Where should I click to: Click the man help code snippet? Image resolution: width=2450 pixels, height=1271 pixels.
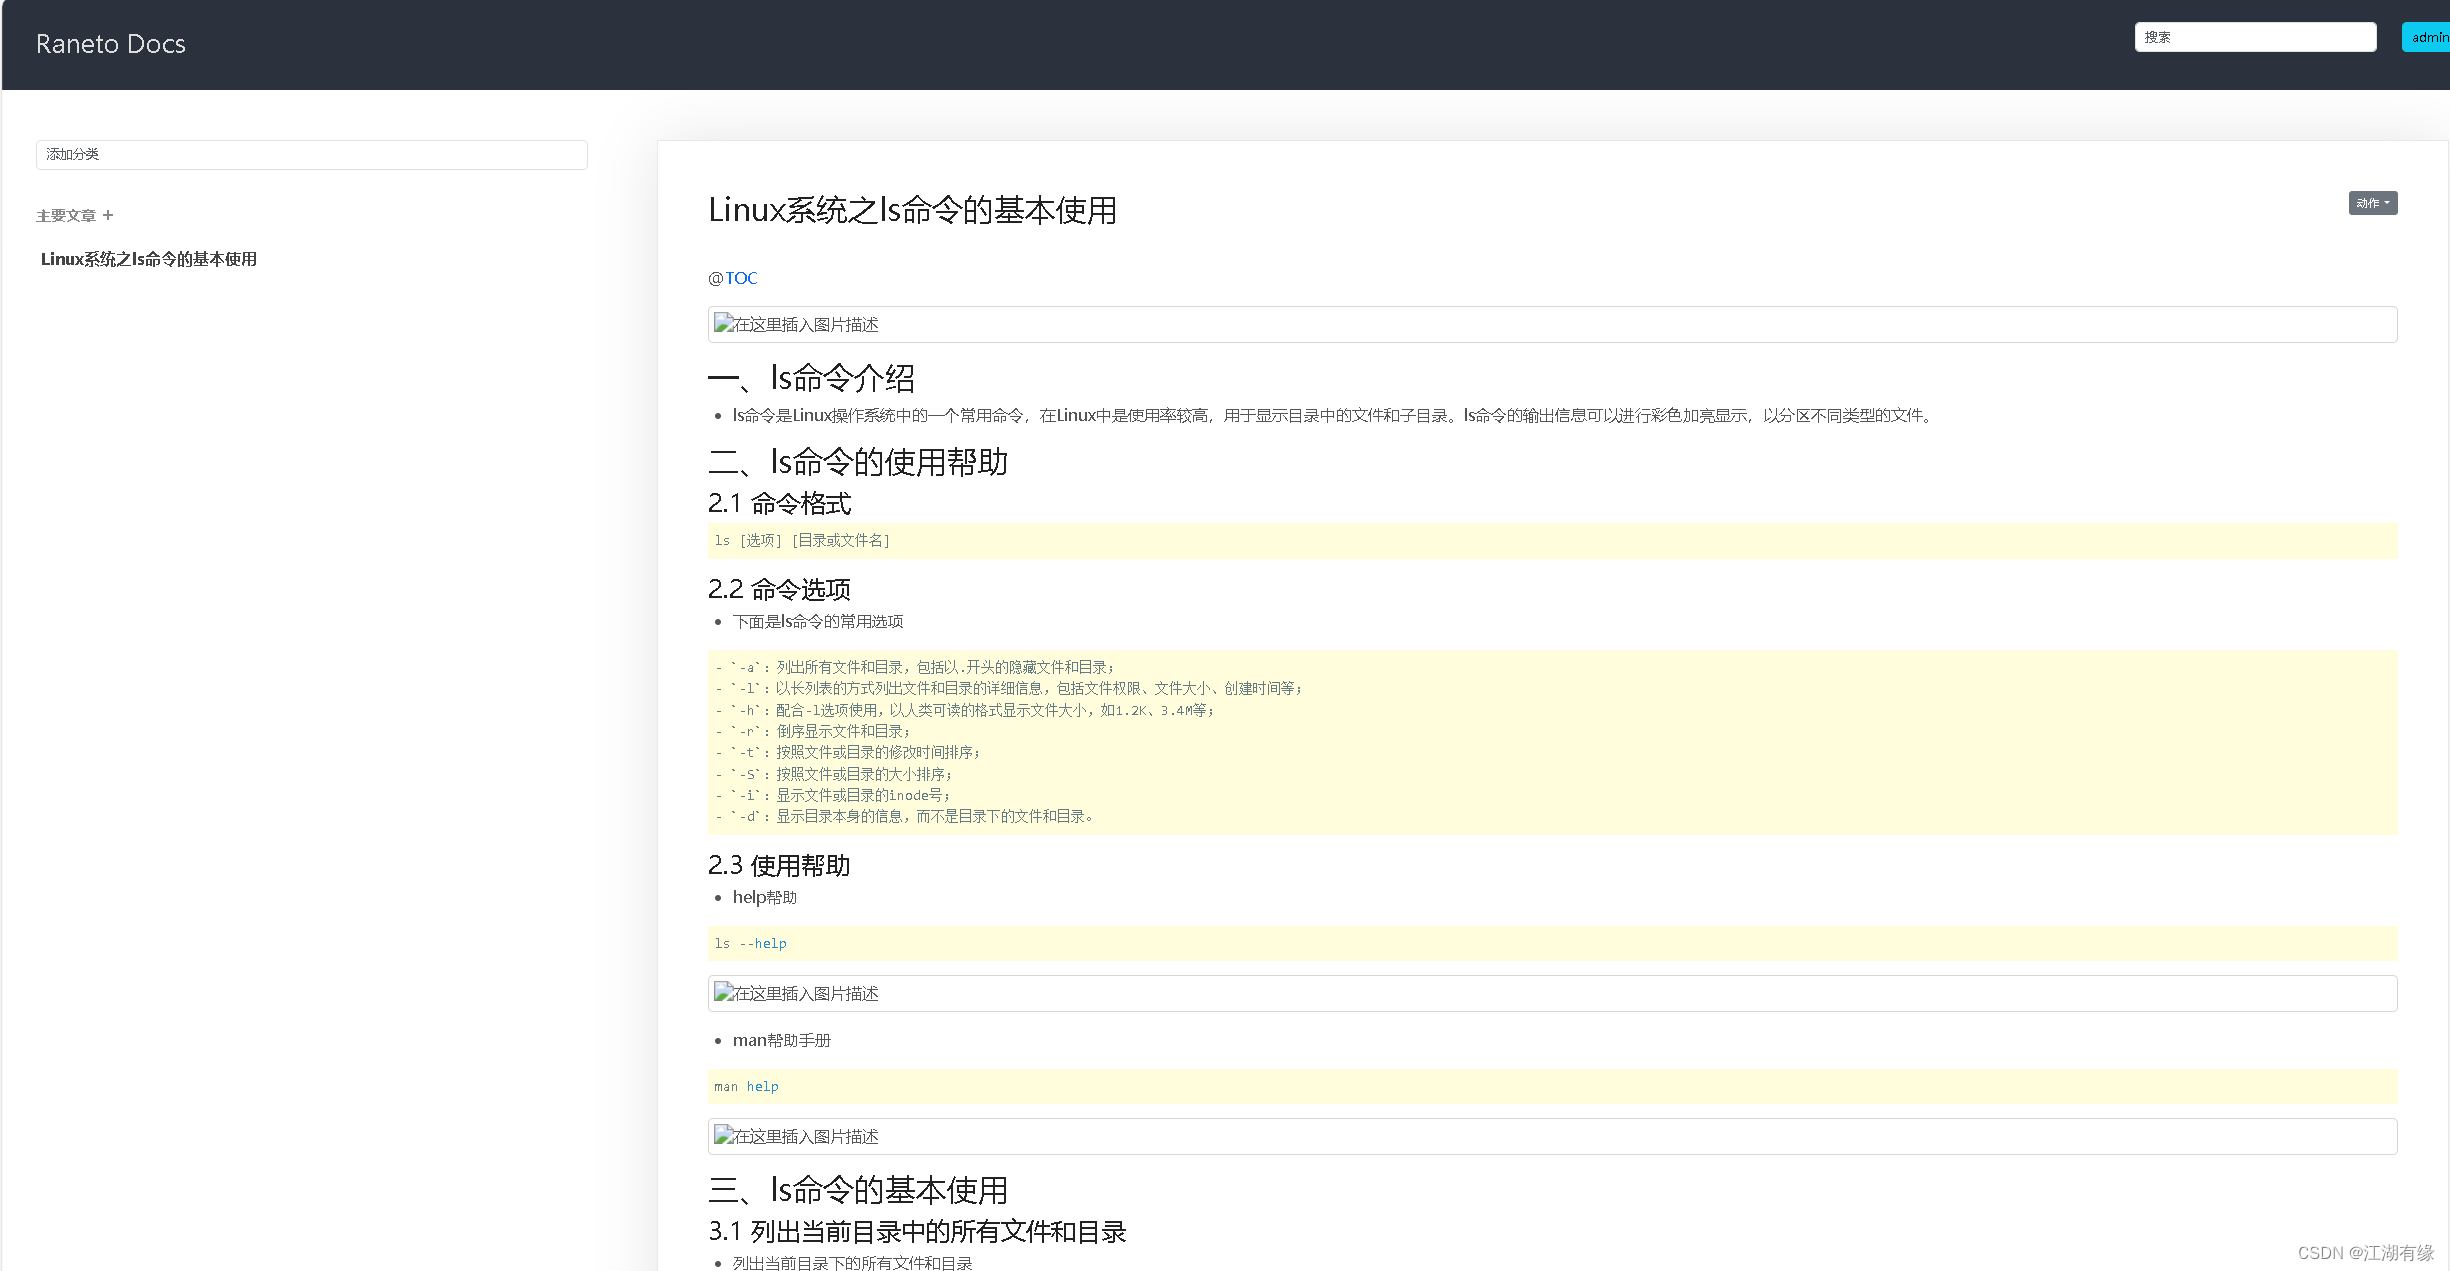pyautogui.click(x=746, y=1086)
